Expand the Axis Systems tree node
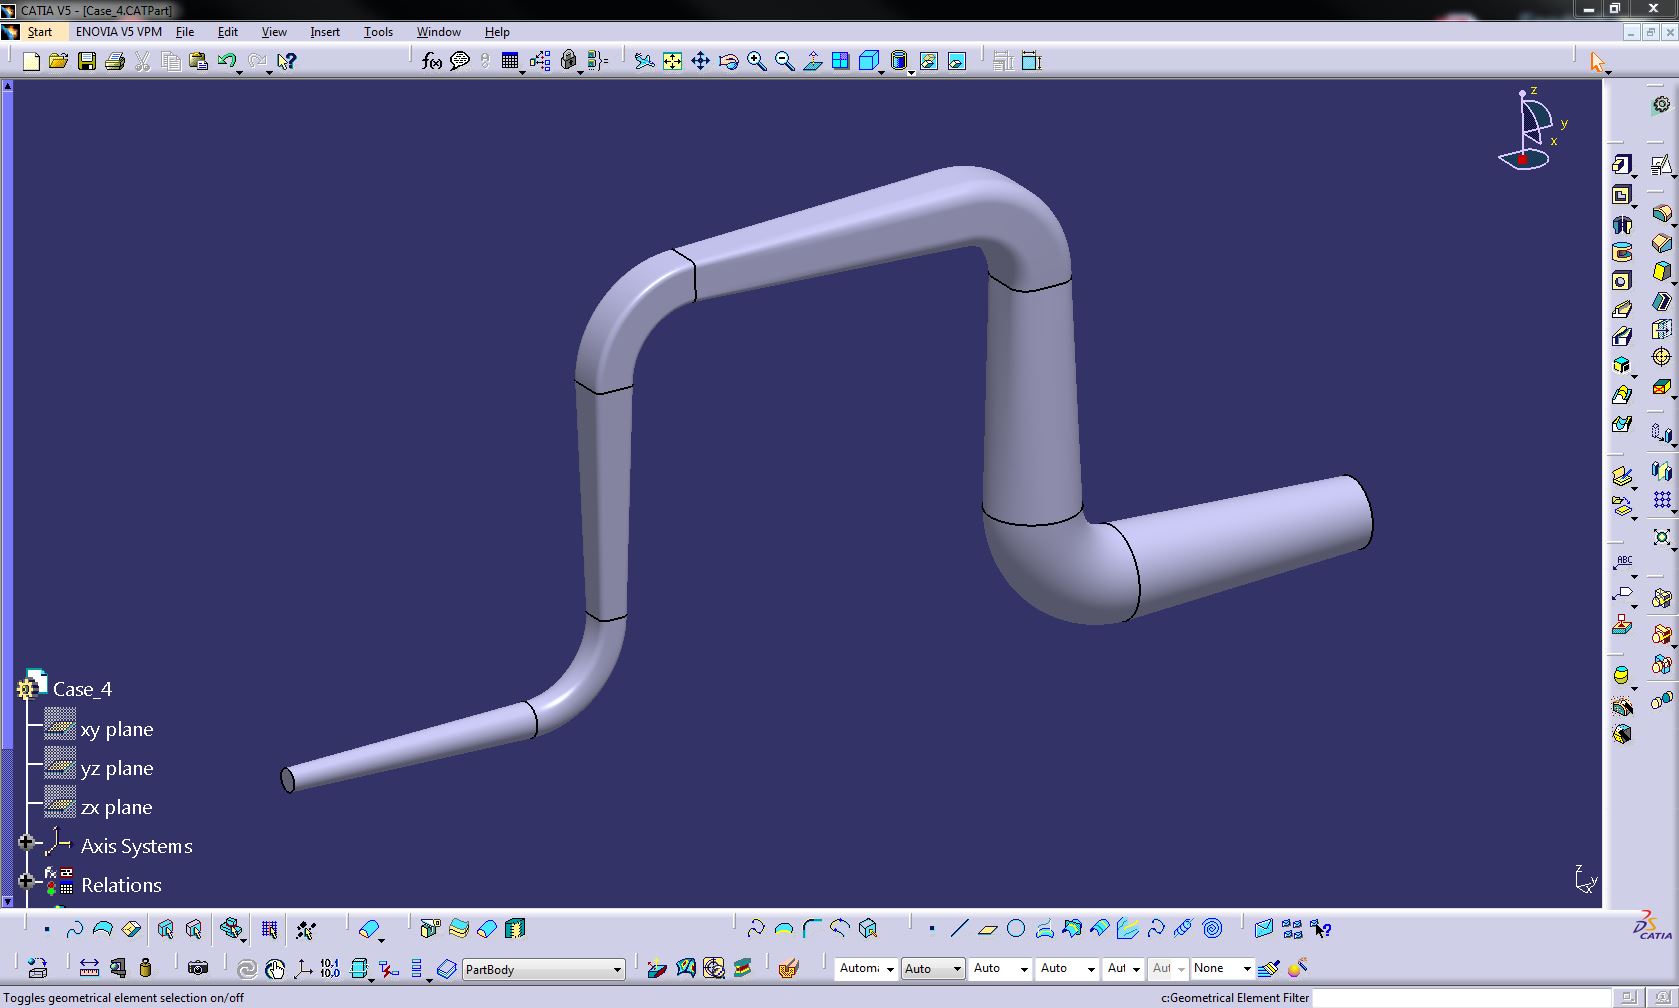Image resolution: width=1679 pixels, height=1008 pixels. [x=26, y=843]
